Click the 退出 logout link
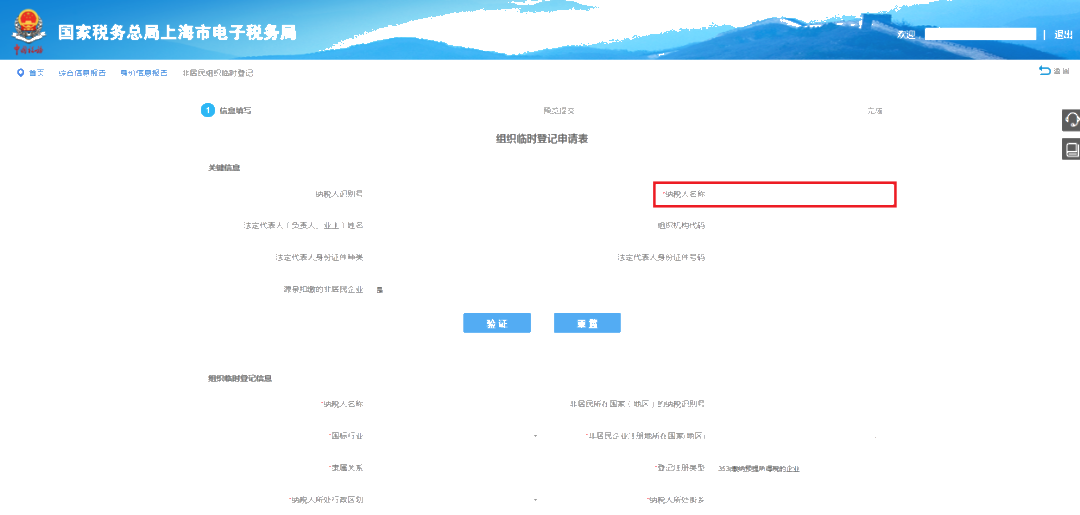 [x=1063, y=34]
